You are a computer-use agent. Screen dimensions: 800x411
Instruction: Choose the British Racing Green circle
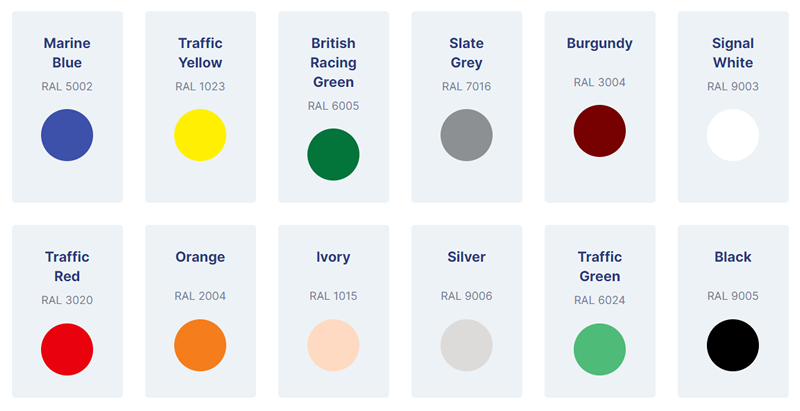click(x=333, y=155)
